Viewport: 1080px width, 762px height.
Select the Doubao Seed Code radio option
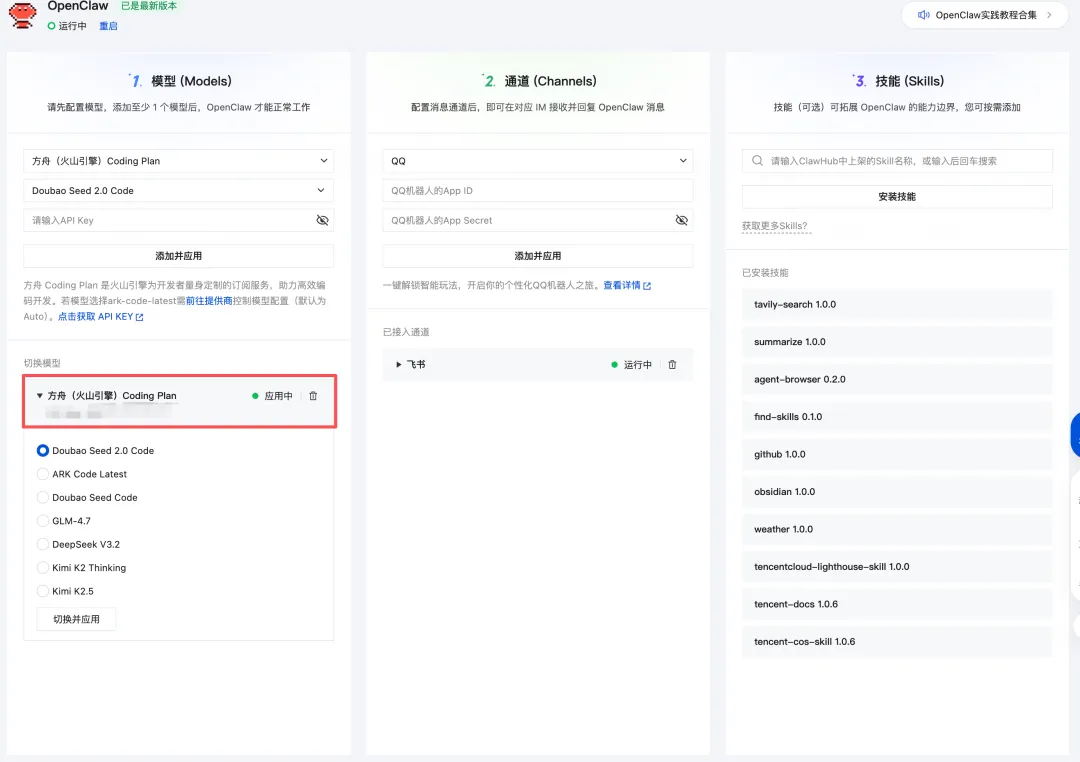coord(43,497)
